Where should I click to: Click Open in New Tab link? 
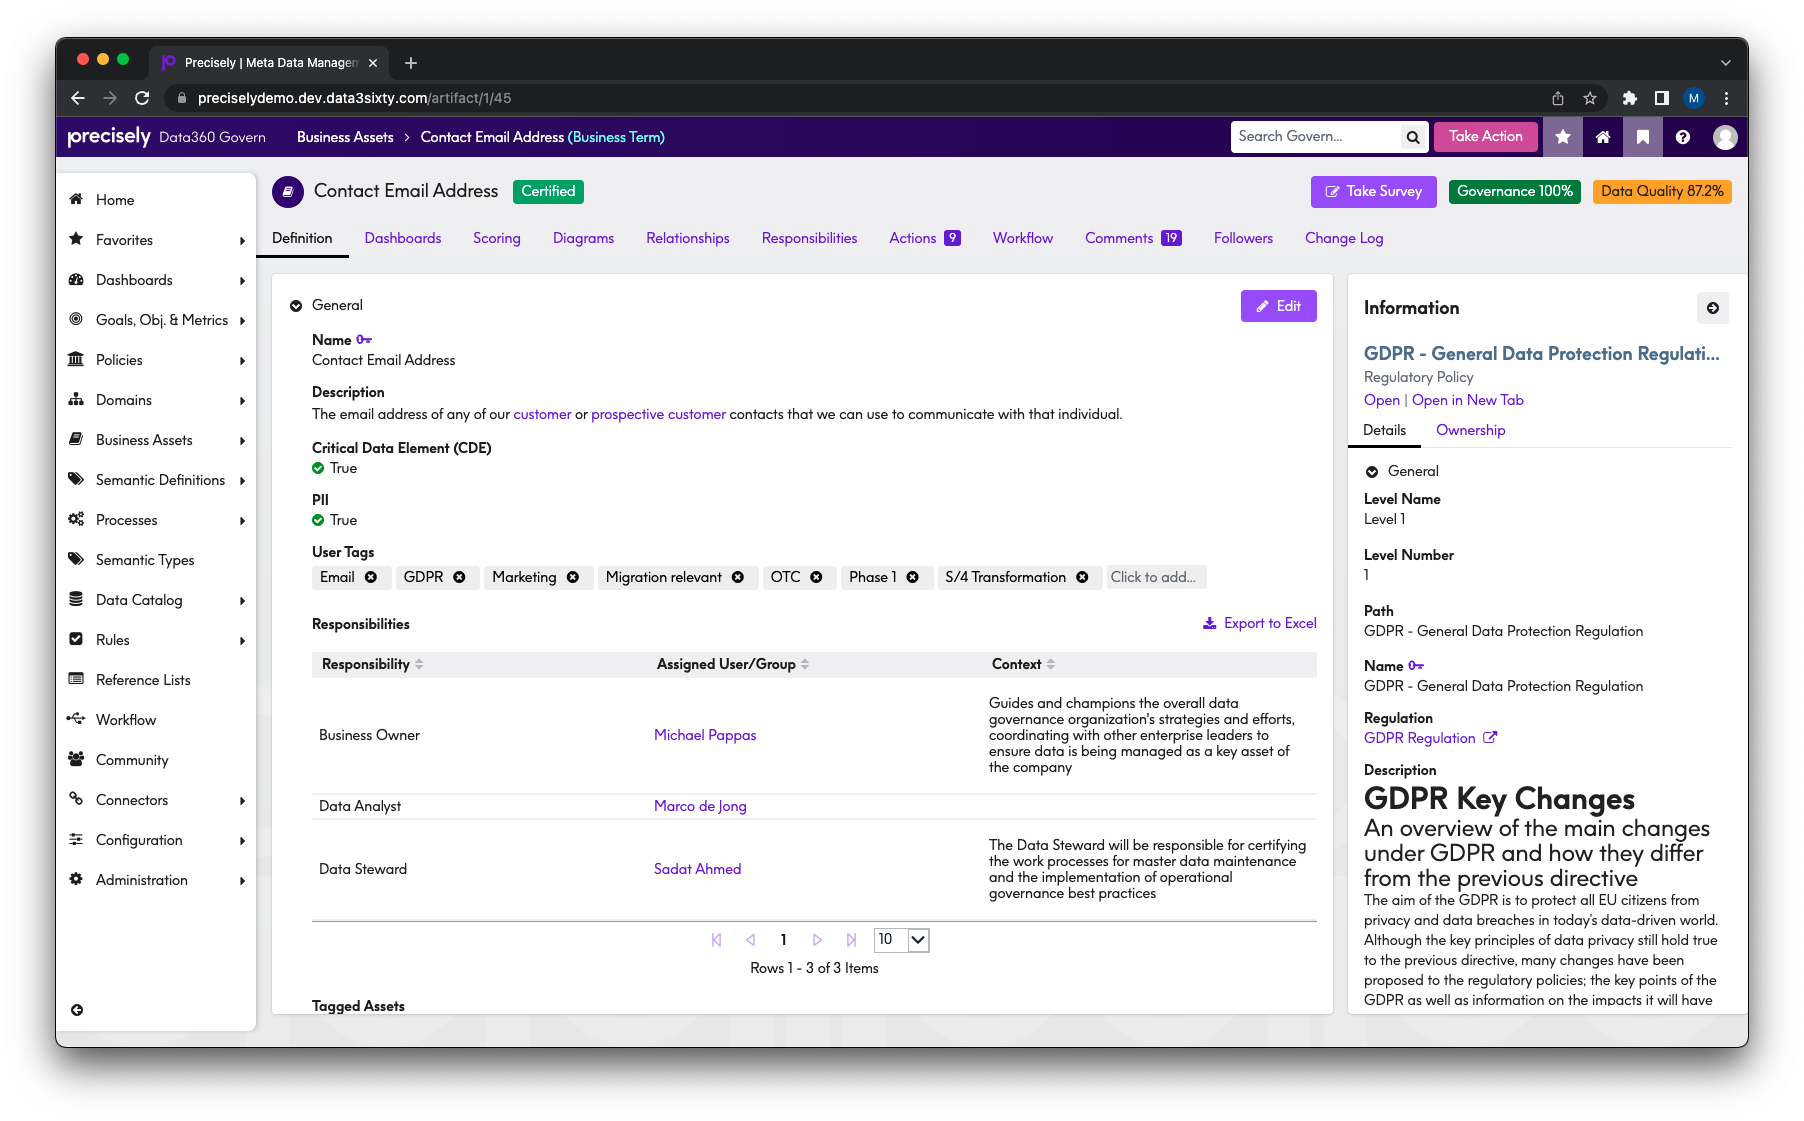[1467, 400]
